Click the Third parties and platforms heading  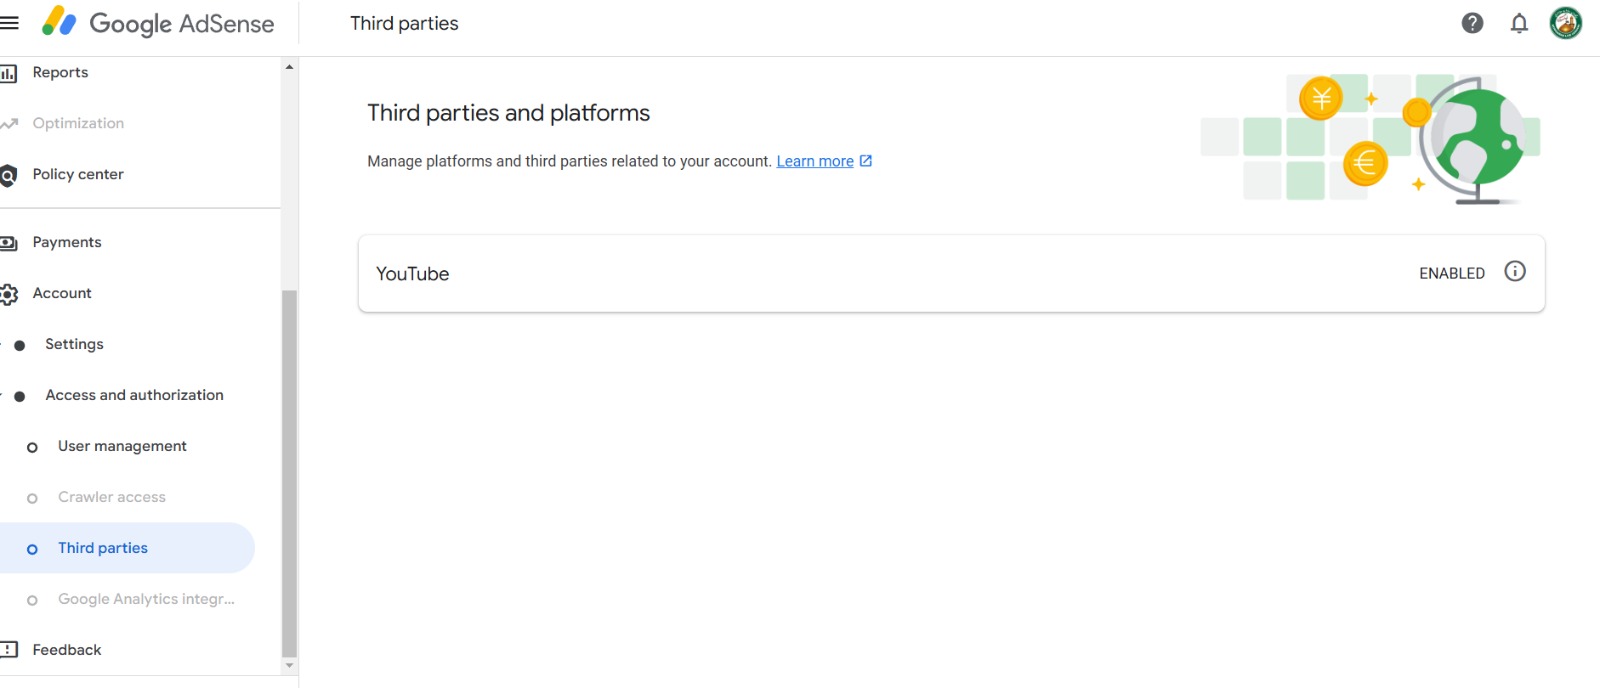508,113
